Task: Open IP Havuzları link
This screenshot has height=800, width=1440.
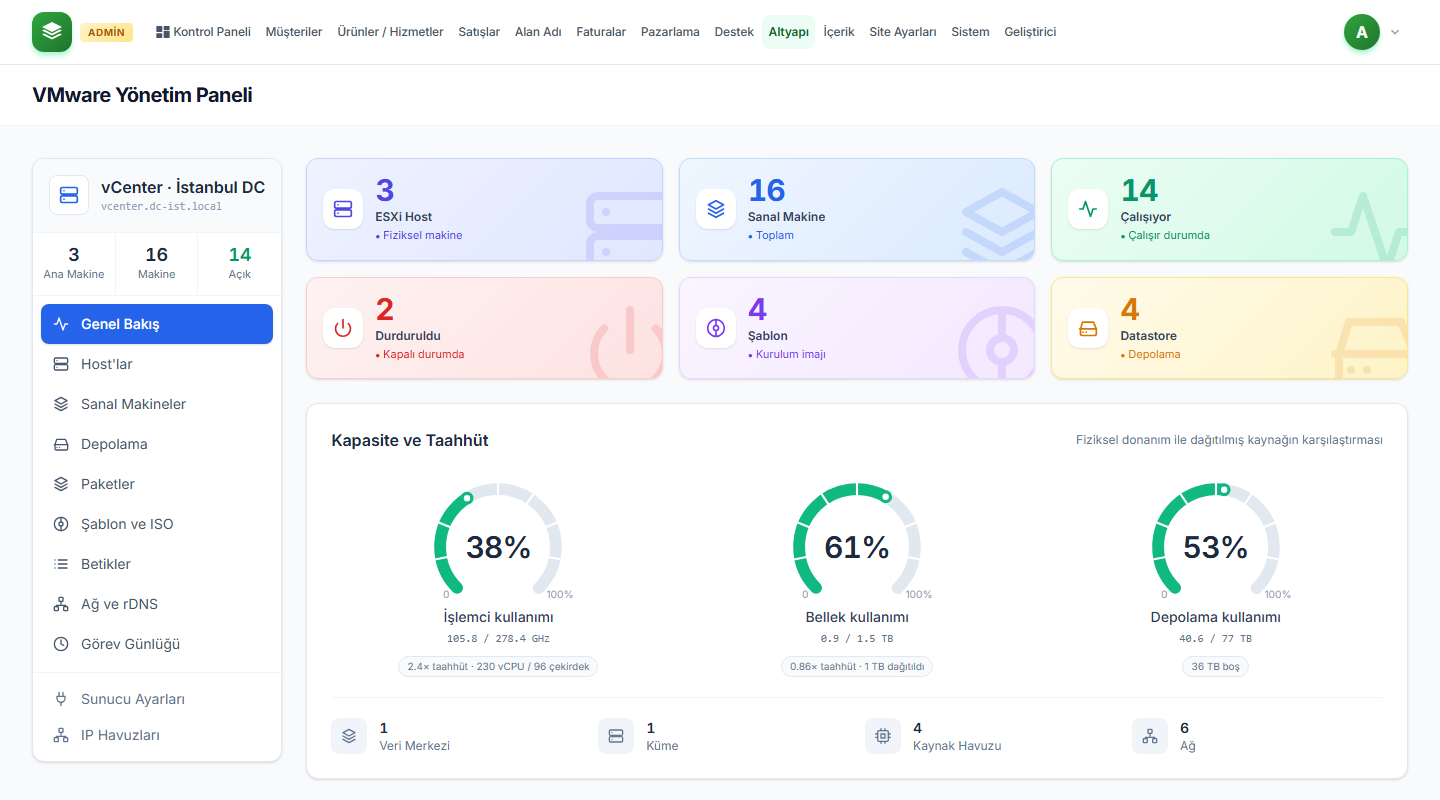Action: [x=157, y=735]
